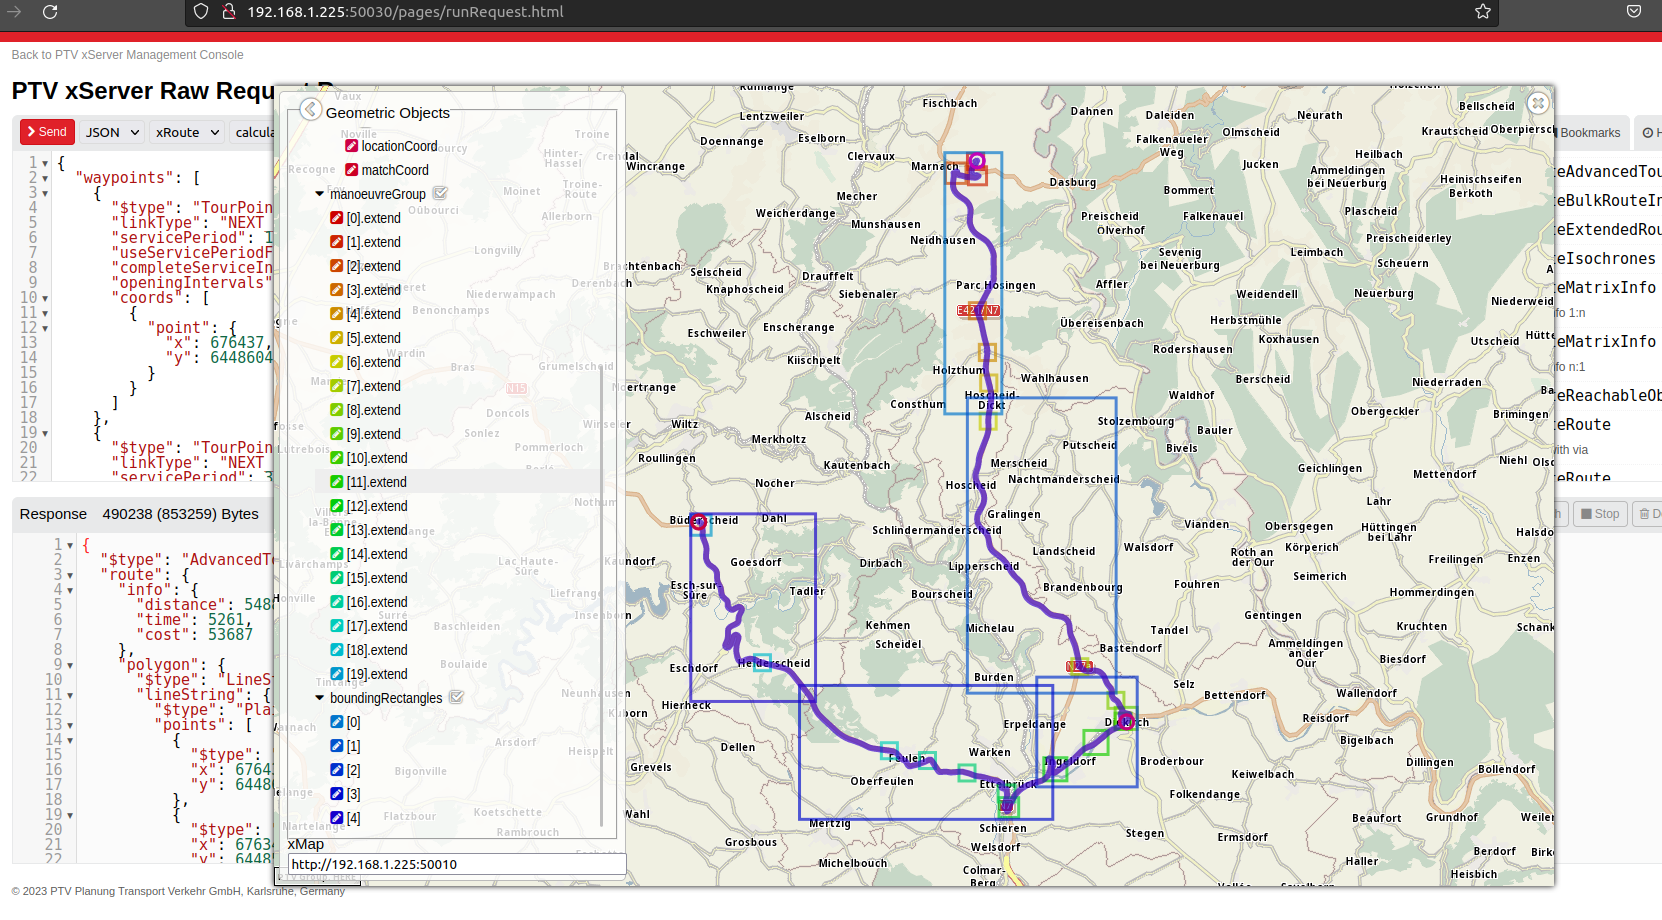The image size is (1662, 920).
Task: Send the raw request
Action: (x=46, y=132)
